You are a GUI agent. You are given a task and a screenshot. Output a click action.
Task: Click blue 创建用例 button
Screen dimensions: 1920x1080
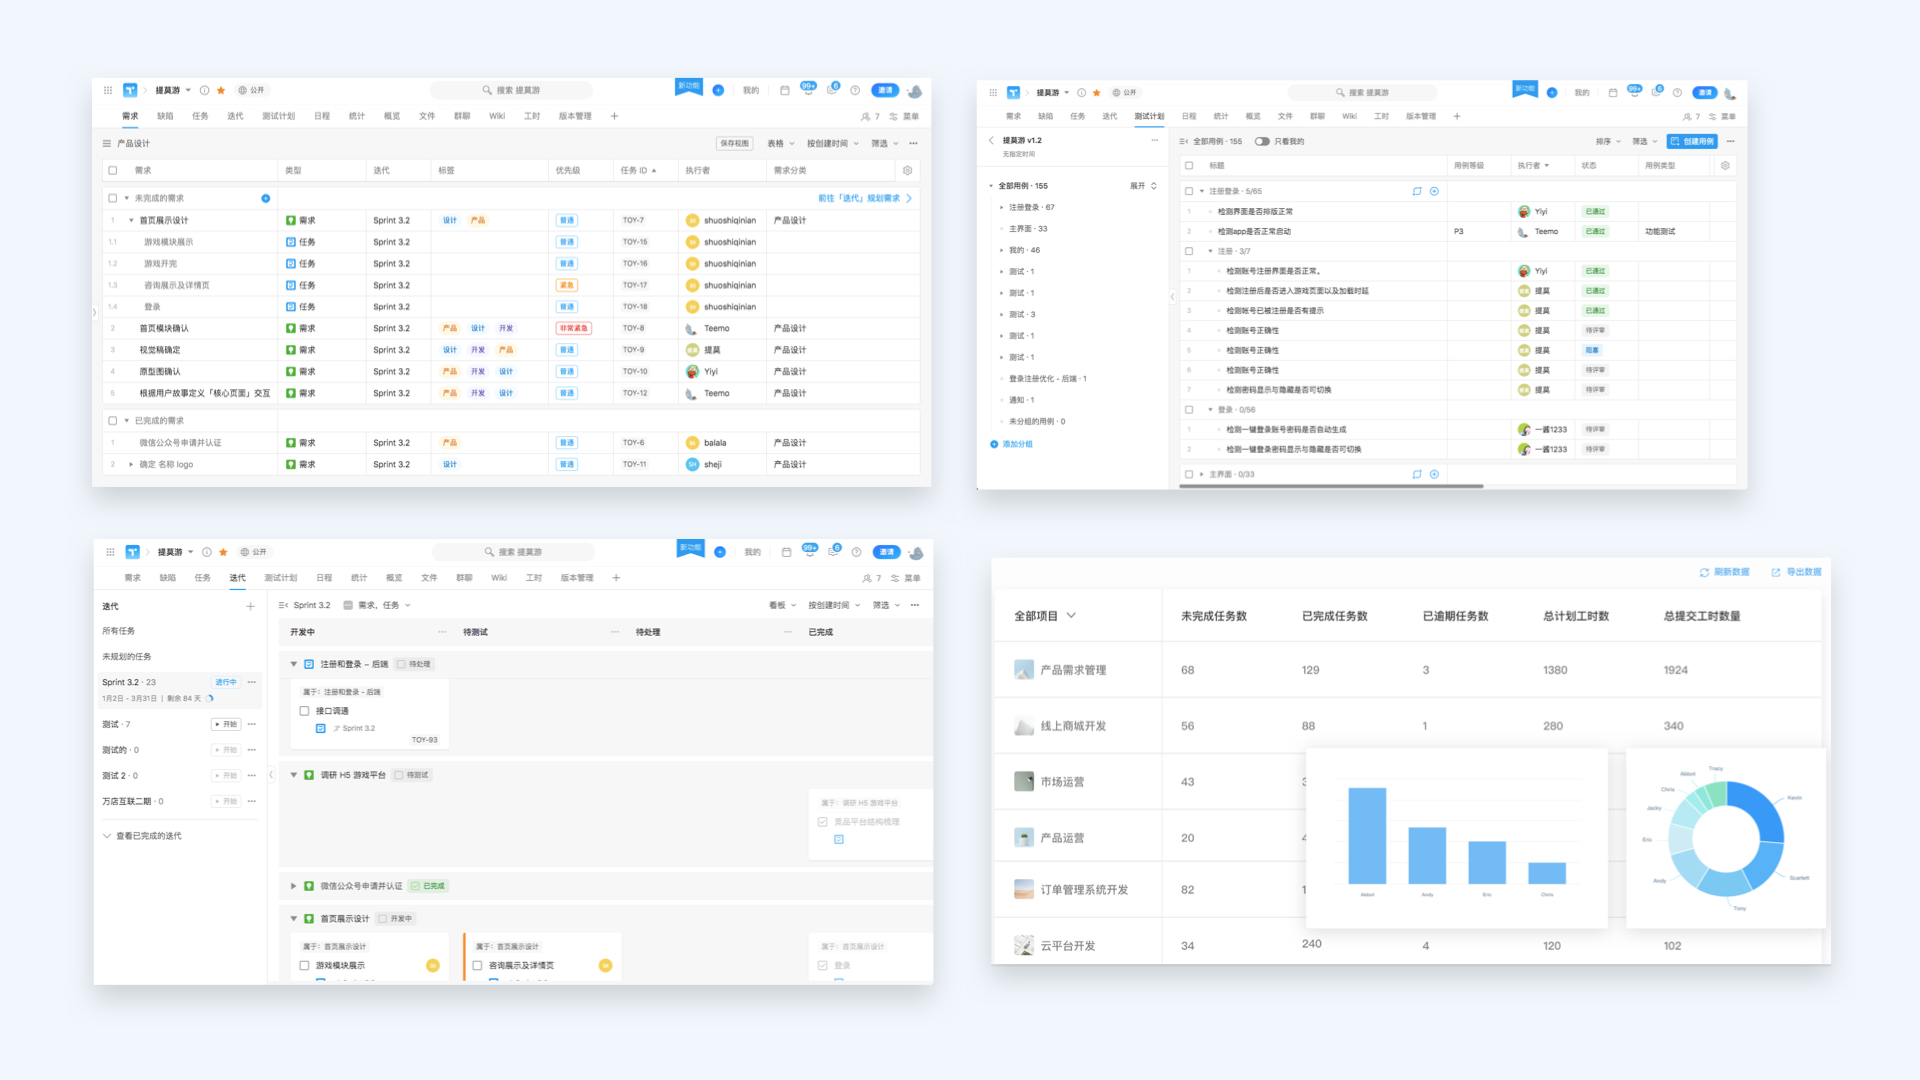pos(1692,141)
